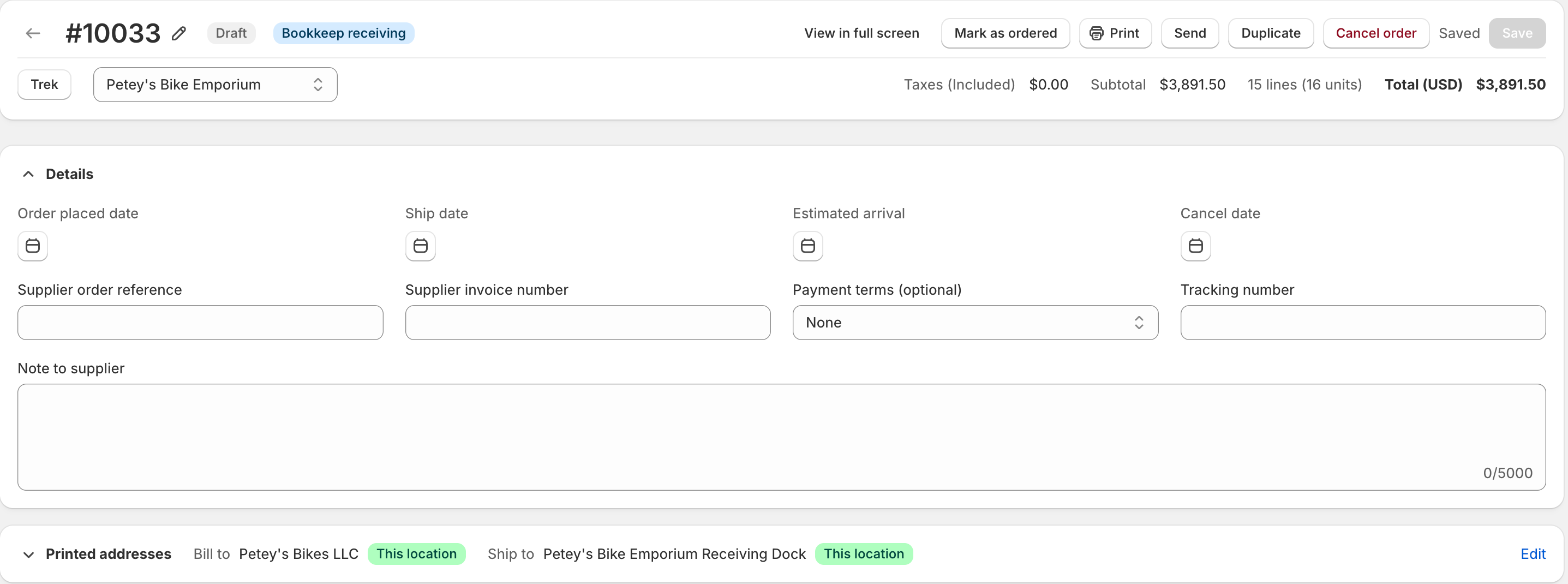Viewport: 1568px width, 584px height.
Task: Click the 15 lines (16 units) text
Action: [x=1305, y=85]
